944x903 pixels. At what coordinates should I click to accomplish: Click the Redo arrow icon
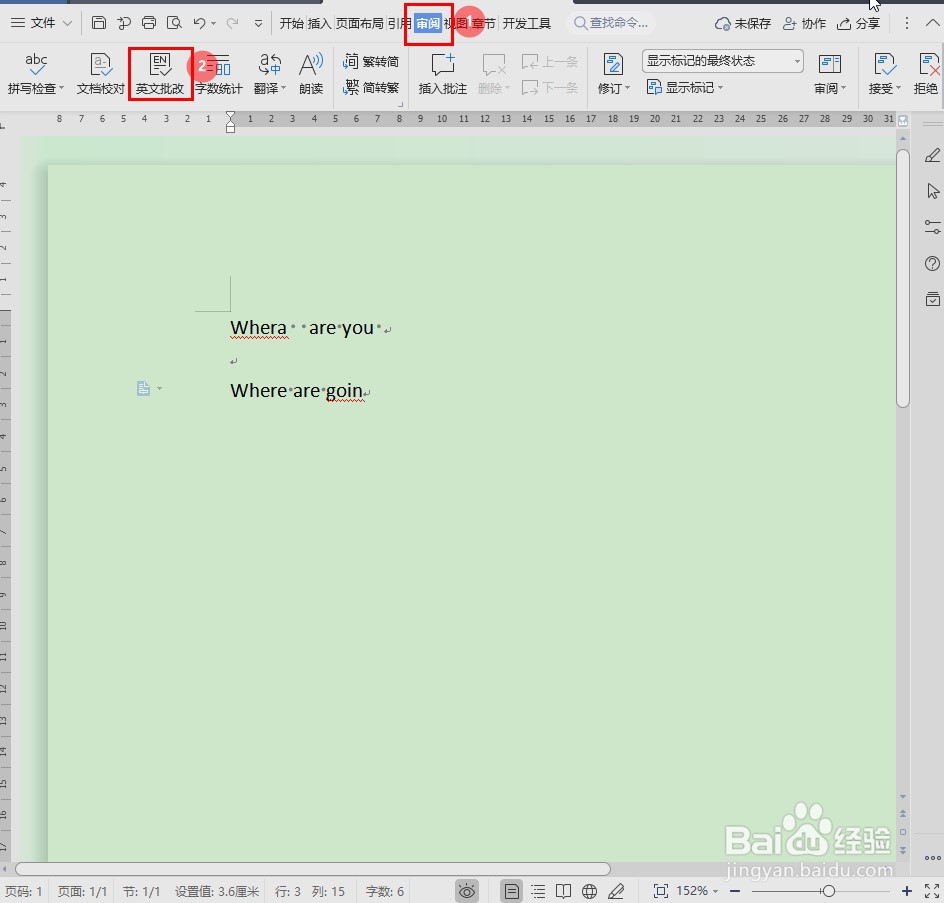point(232,23)
